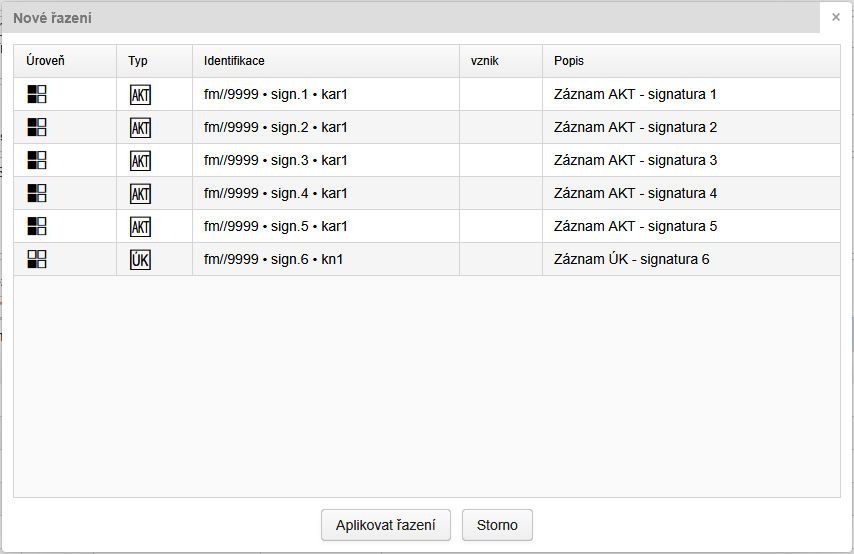Click the level icon in signatura 6 row
Screen dimensions: 854x554
pos(37,260)
